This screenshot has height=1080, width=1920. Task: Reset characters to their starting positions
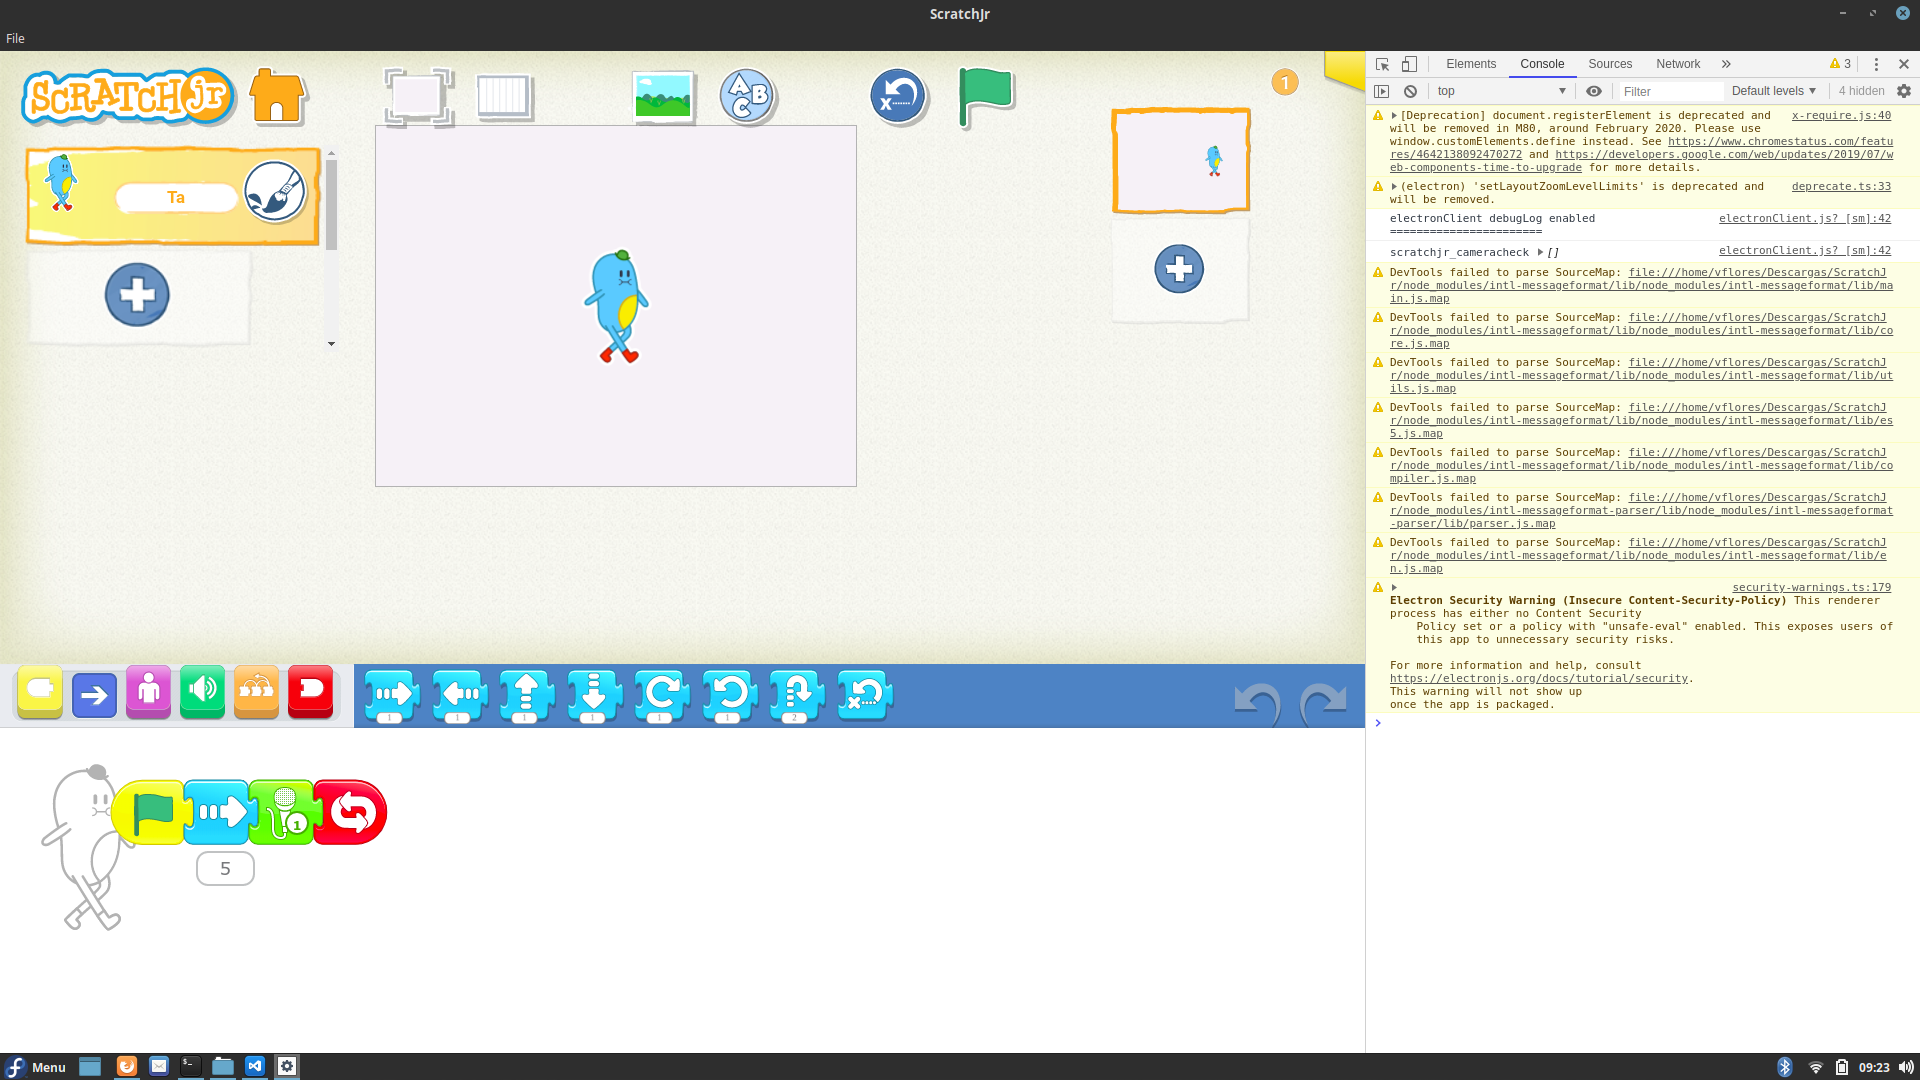[x=896, y=96]
